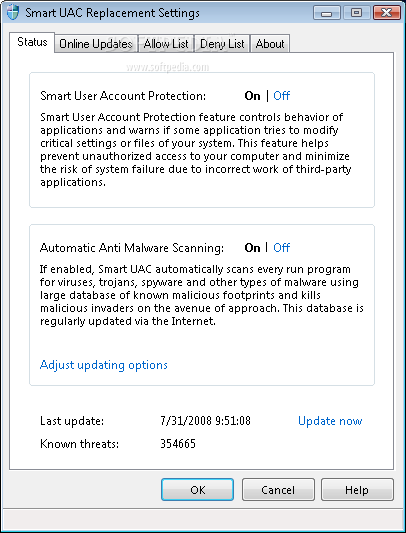
Task: Maximize the Smart UAC settings window
Action: 356,13
